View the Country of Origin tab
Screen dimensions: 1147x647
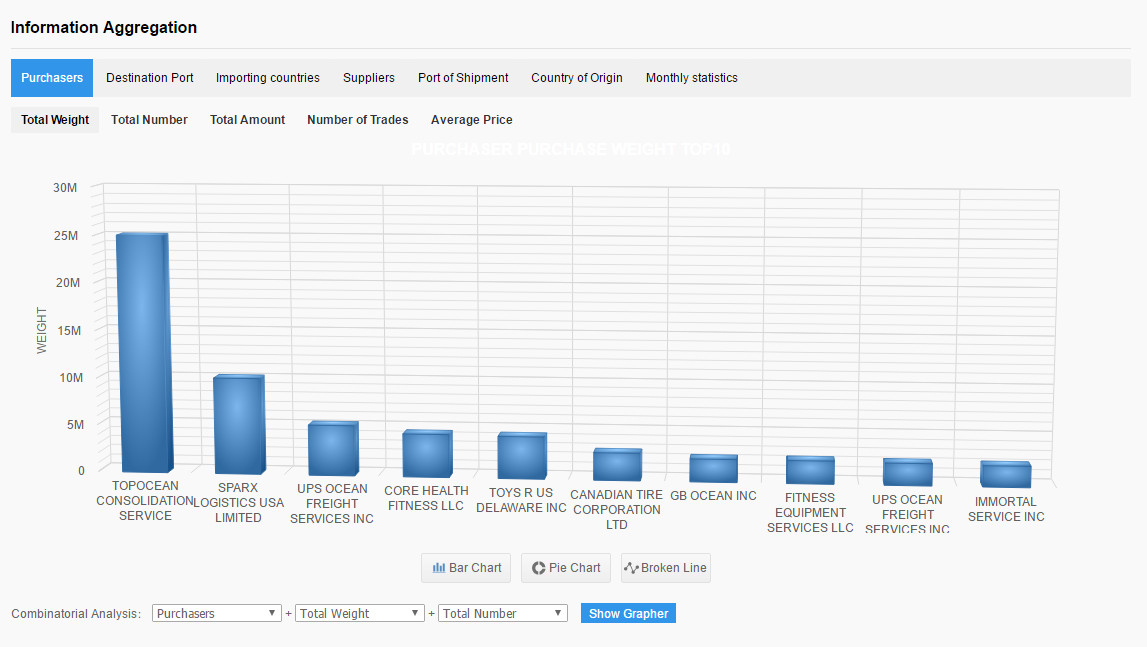coord(576,78)
